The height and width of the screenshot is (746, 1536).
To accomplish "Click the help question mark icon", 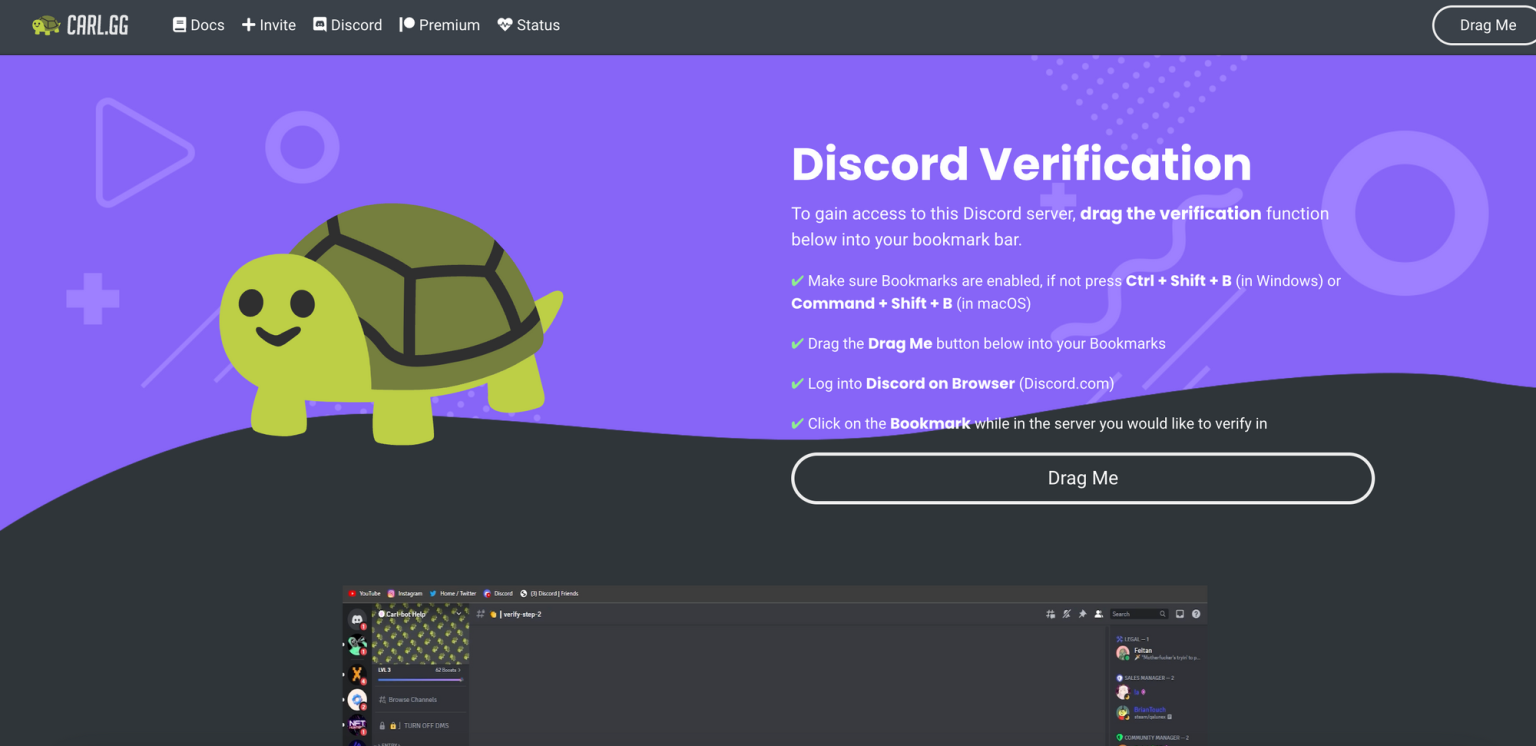I will [1196, 614].
